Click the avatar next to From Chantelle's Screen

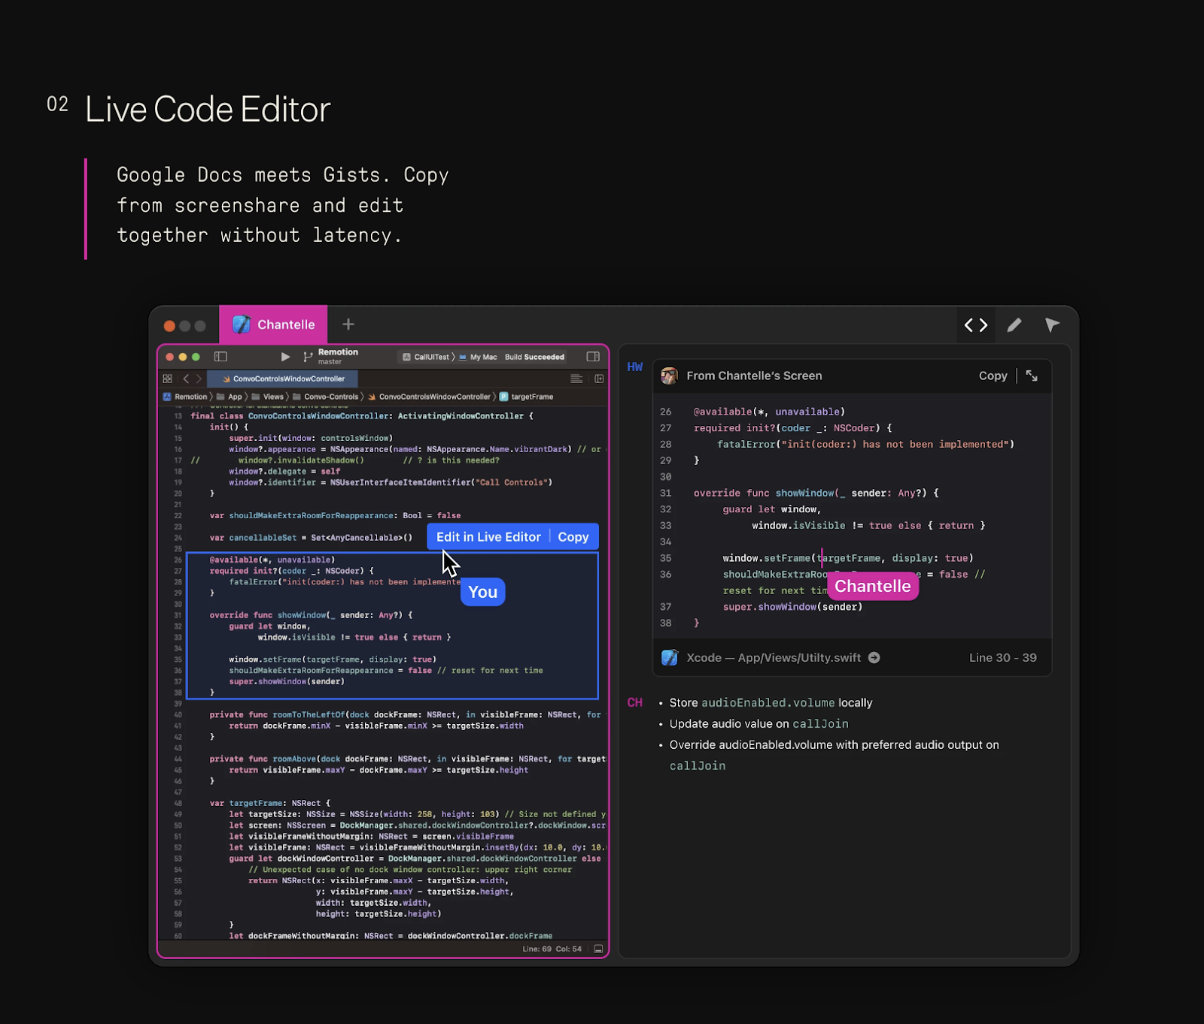[670, 376]
